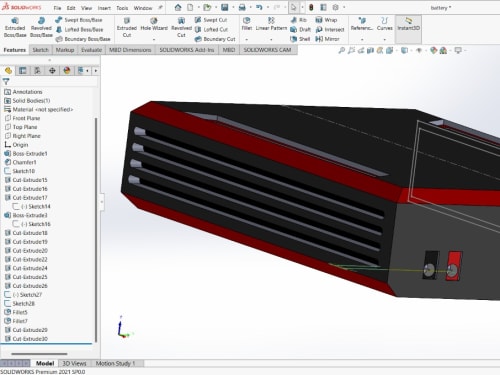Open the Hole Wizard tool

pos(154,24)
